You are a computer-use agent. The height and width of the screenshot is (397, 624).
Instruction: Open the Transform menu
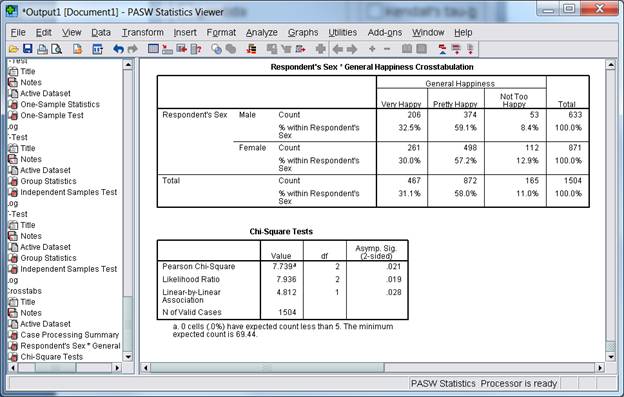[x=142, y=33]
